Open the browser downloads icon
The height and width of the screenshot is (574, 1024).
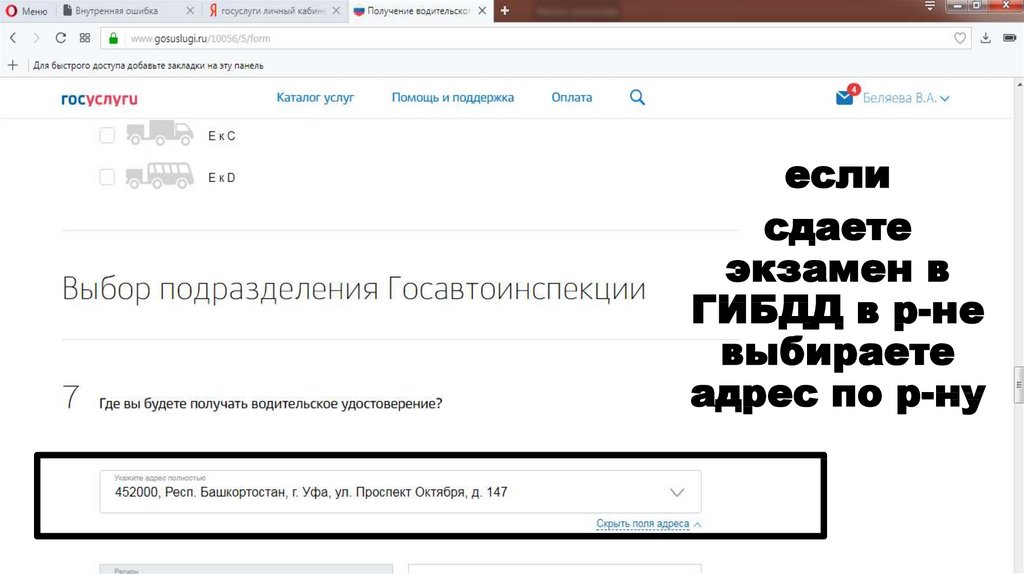(x=986, y=38)
